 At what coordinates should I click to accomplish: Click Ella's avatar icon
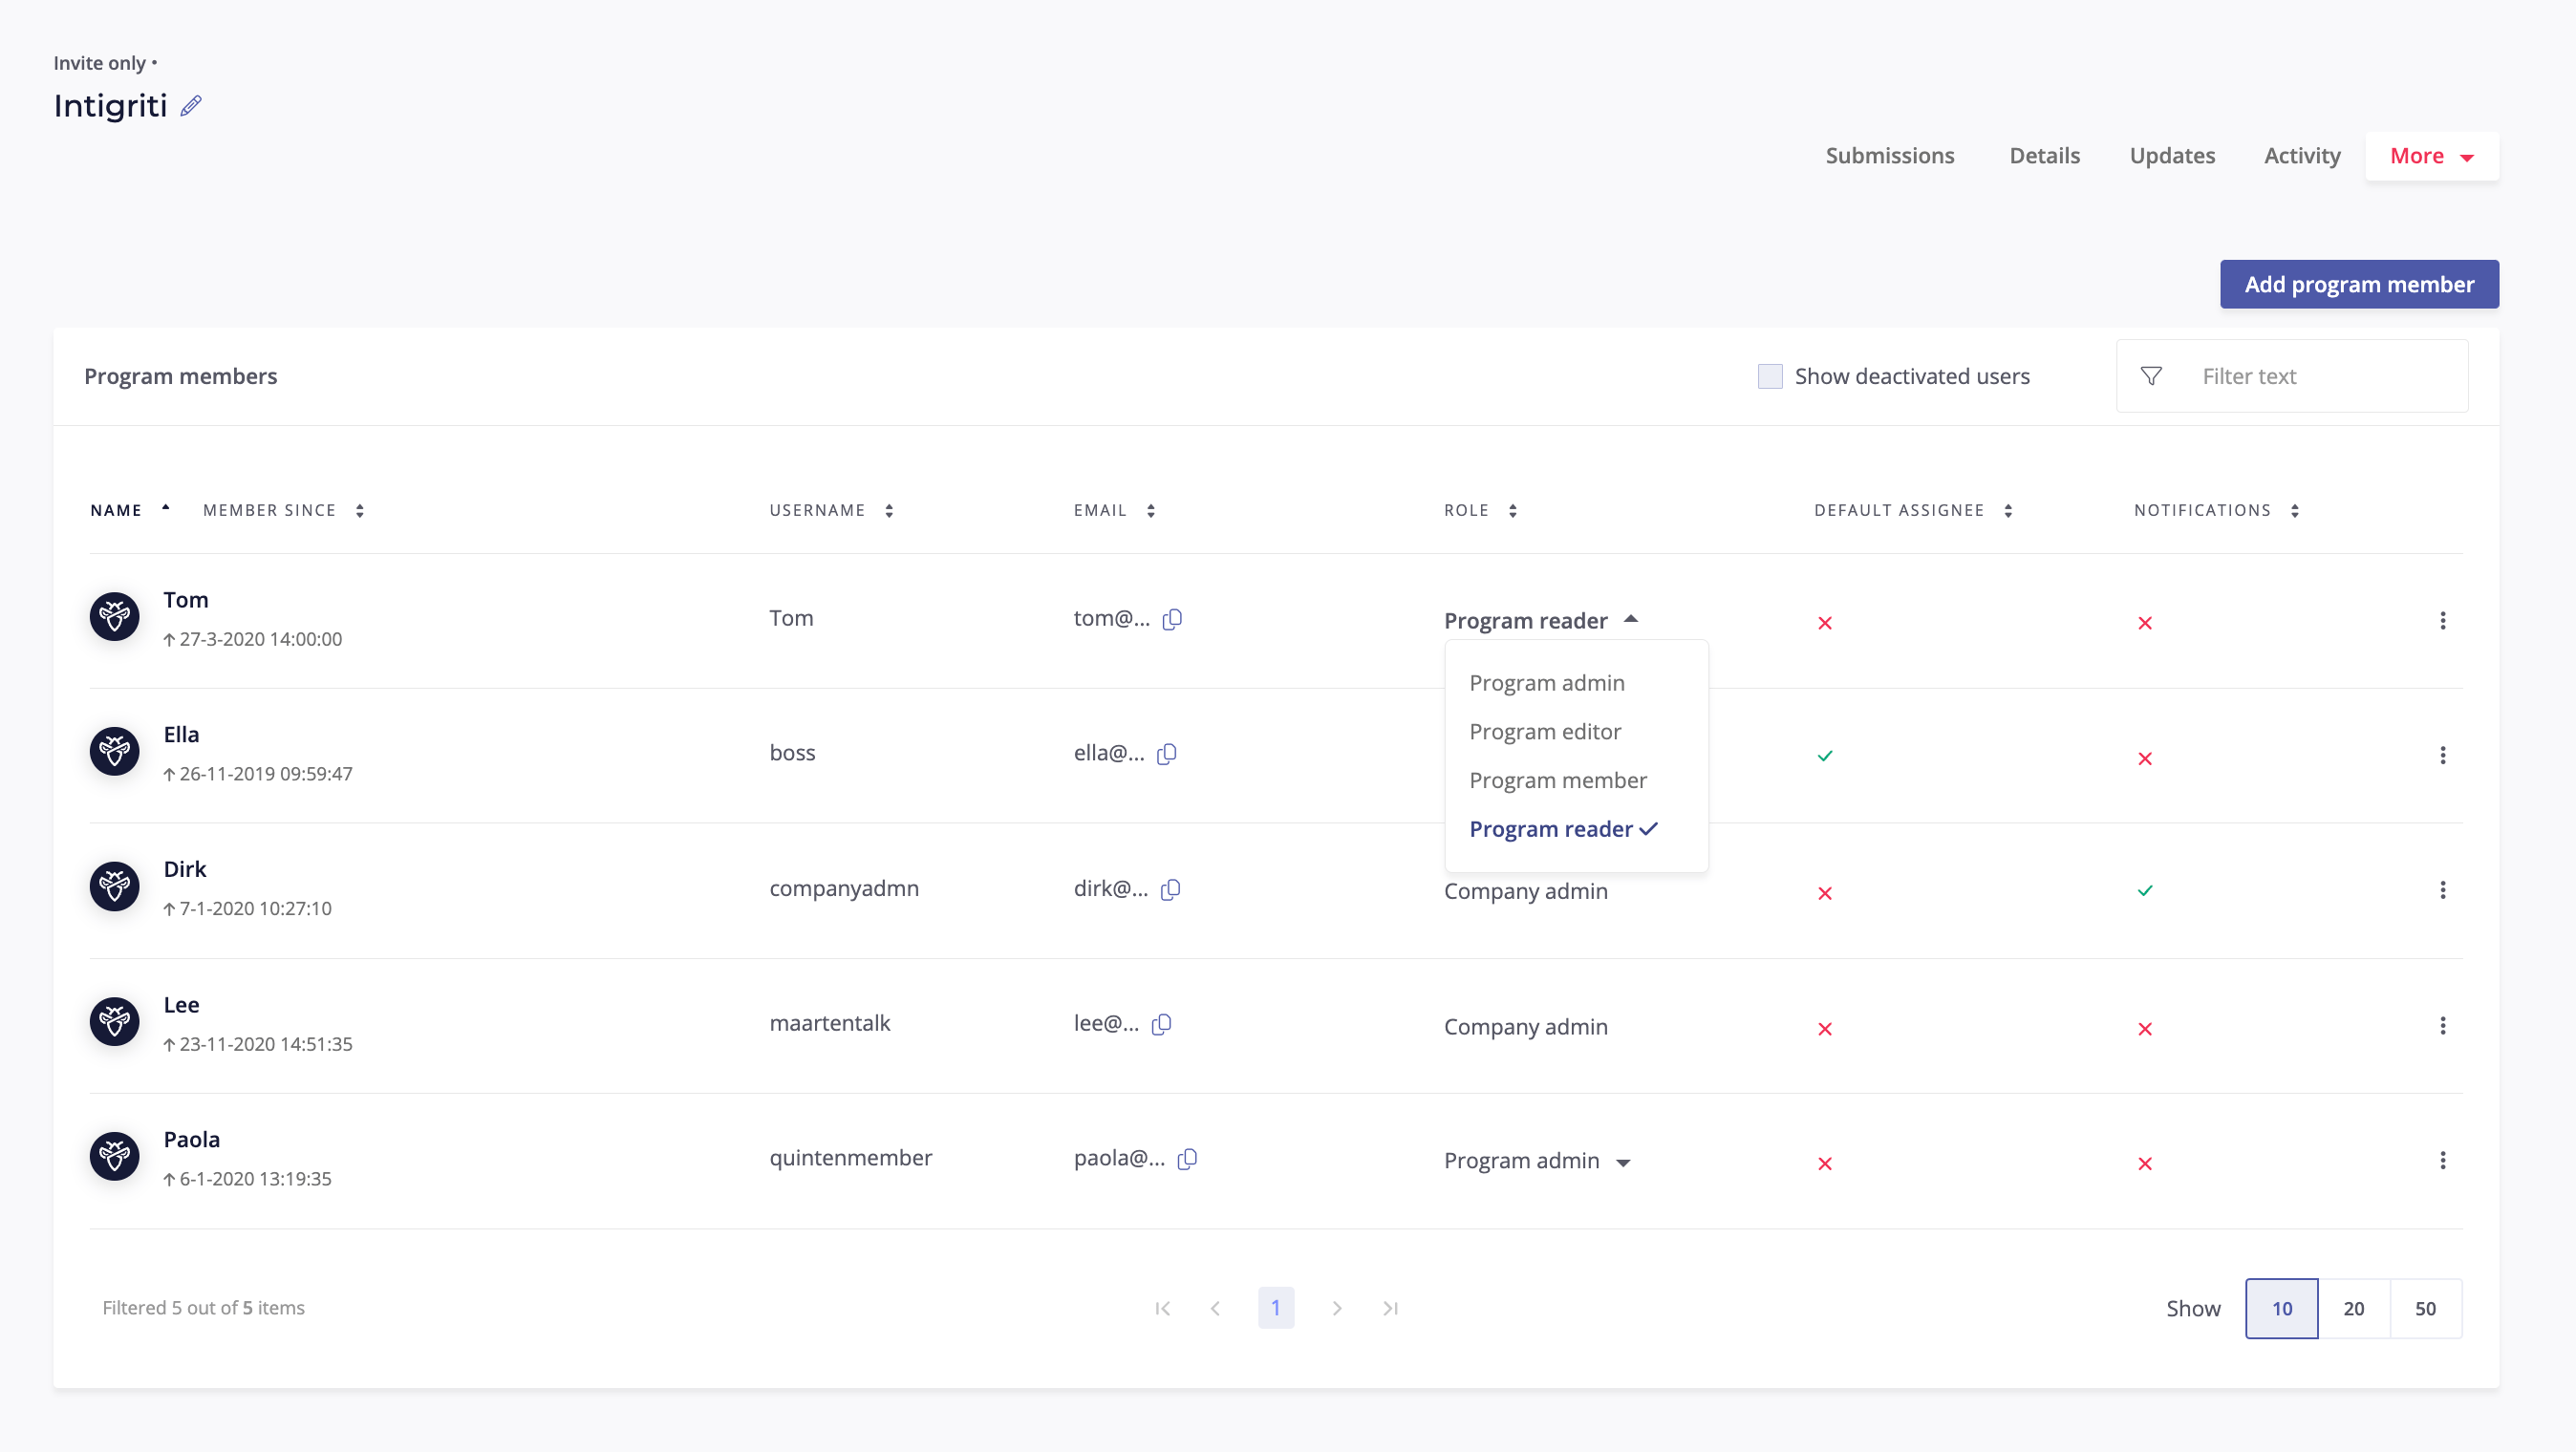click(x=115, y=751)
